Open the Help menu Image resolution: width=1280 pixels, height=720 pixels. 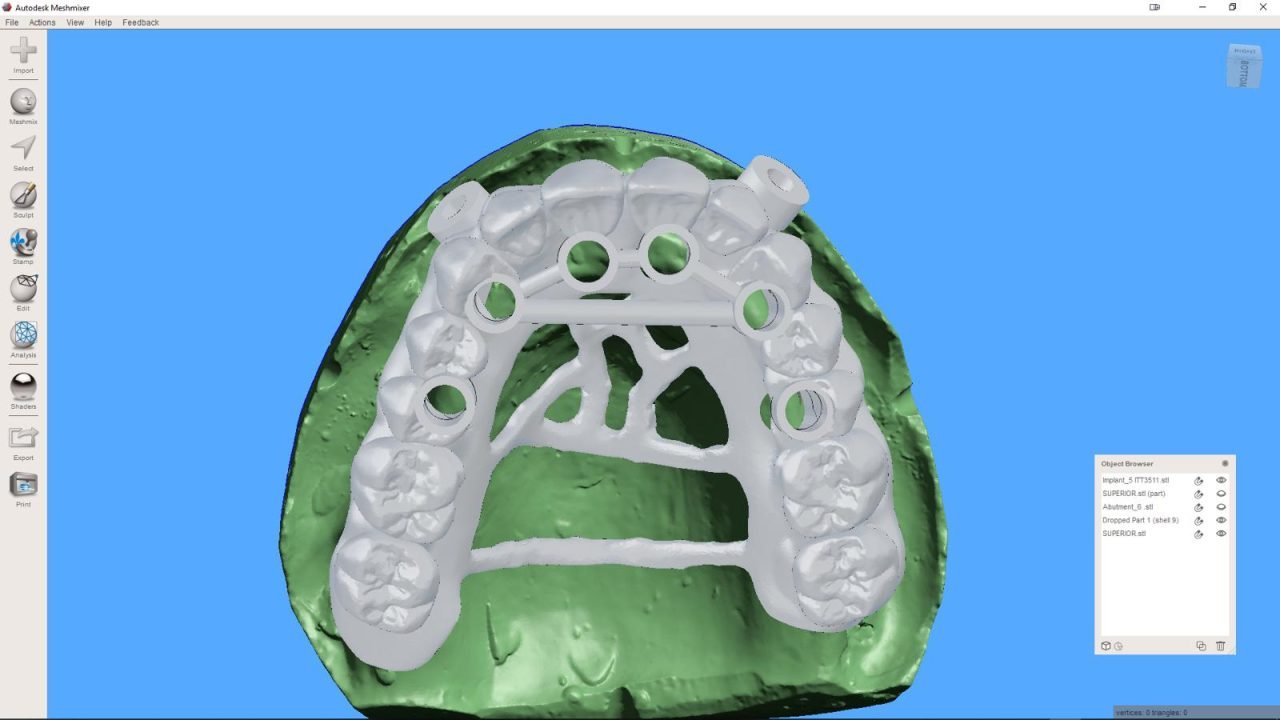click(x=103, y=22)
